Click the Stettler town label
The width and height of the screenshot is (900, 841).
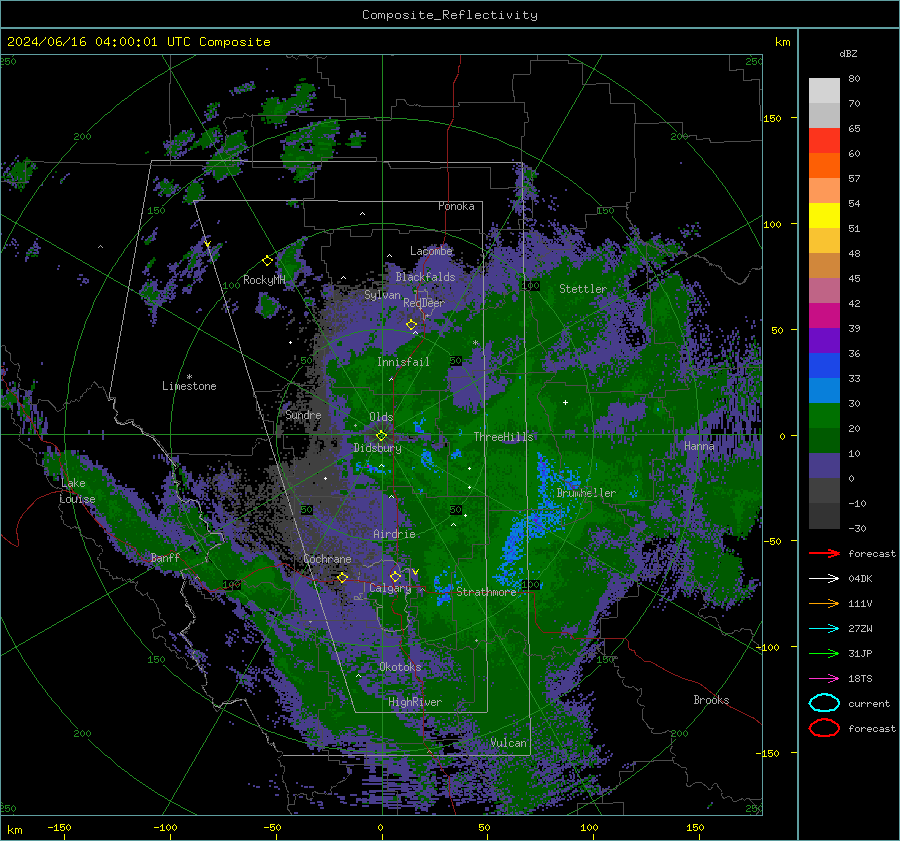tap(583, 289)
